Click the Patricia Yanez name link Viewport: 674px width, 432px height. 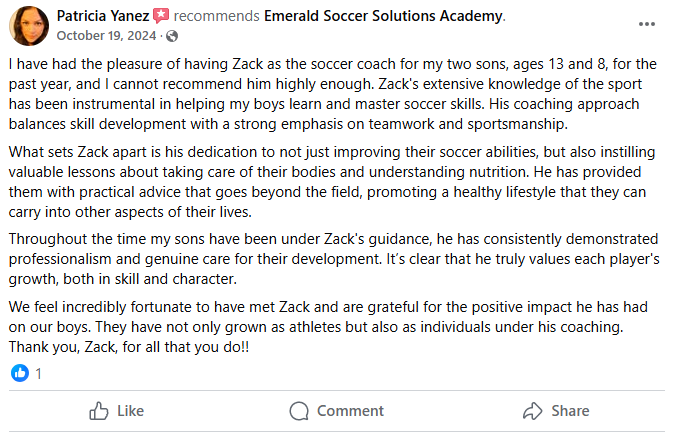coord(103,16)
